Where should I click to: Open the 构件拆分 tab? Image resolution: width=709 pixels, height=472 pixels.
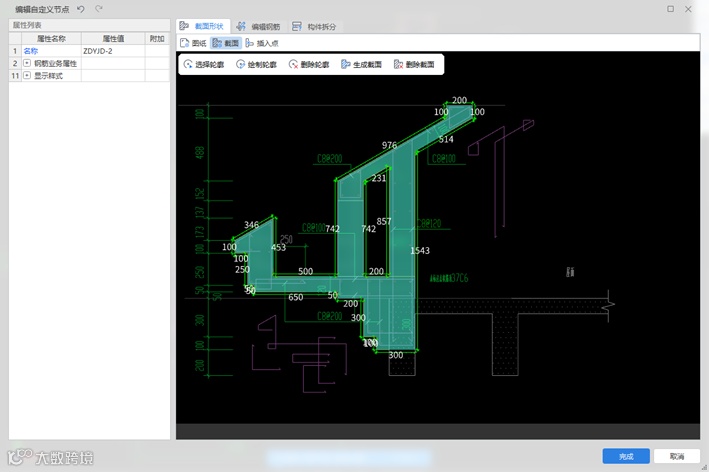(x=316, y=26)
